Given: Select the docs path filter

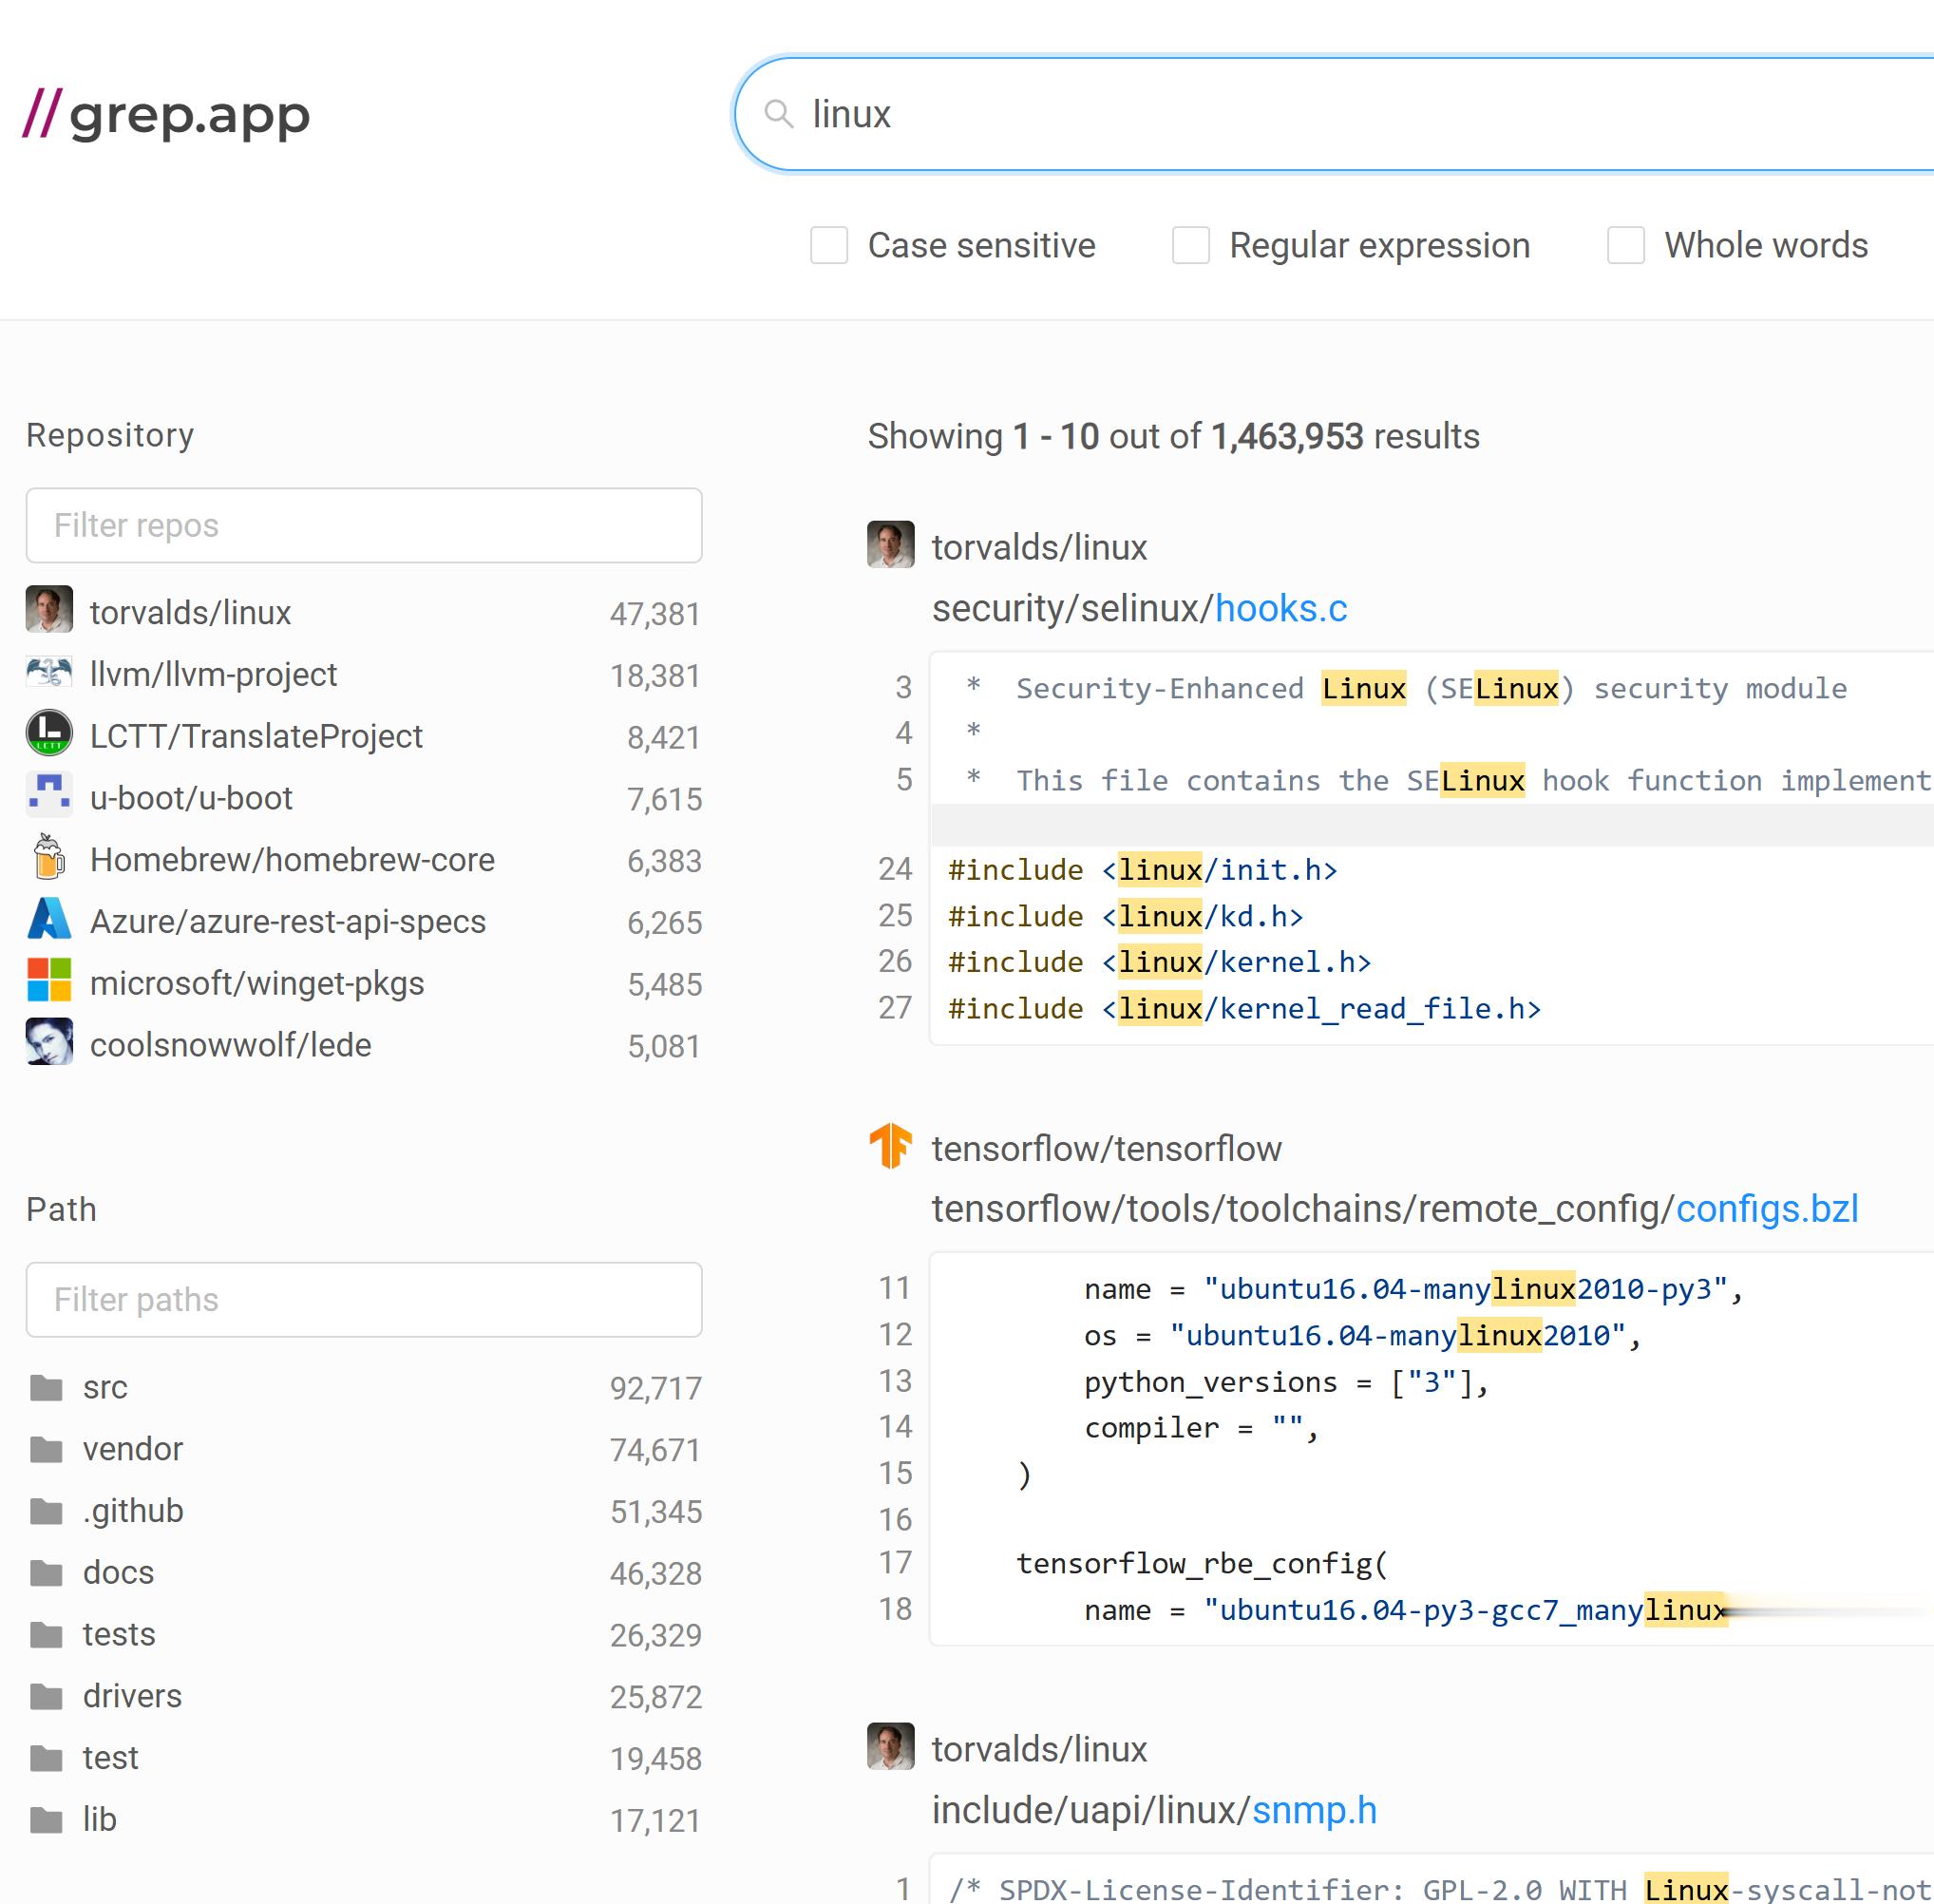Looking at the screenshot, I should tap(364, 1573).
